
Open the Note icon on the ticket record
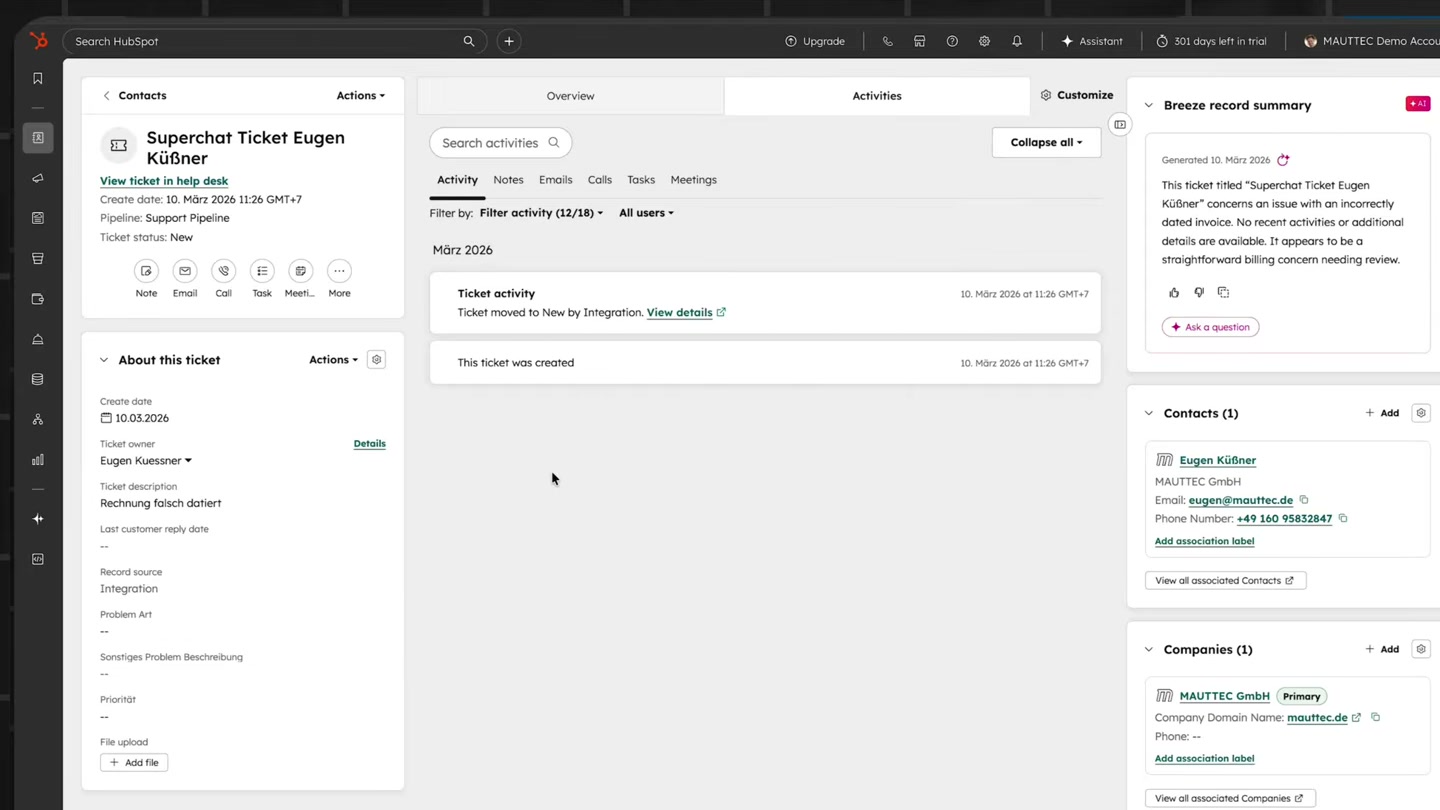pos(146,270)
